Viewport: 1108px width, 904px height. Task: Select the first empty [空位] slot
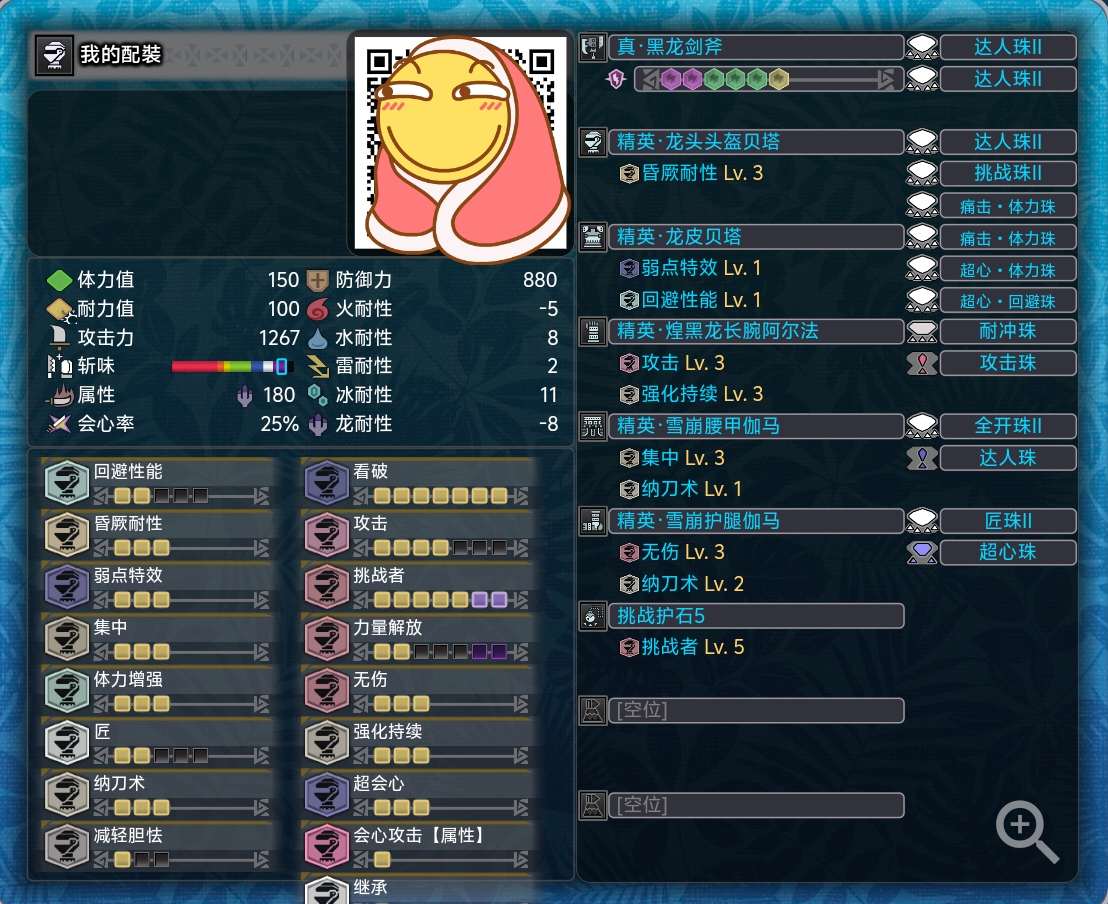[756, 710]
